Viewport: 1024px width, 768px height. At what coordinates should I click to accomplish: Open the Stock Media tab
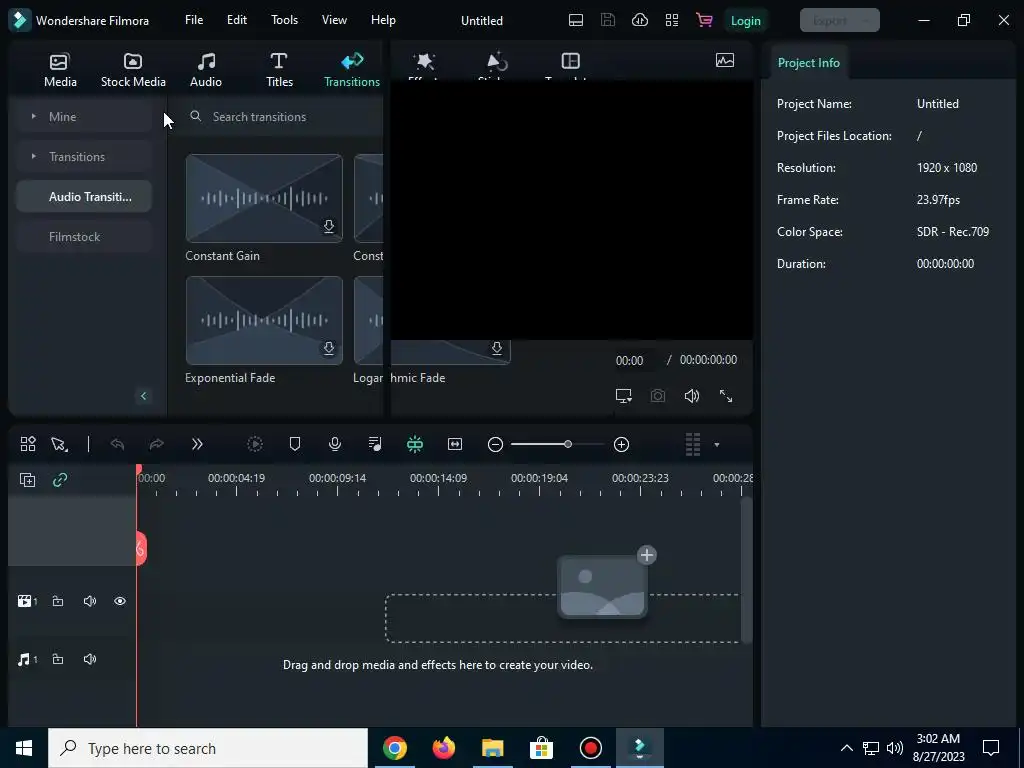click(x=133, y=70)
